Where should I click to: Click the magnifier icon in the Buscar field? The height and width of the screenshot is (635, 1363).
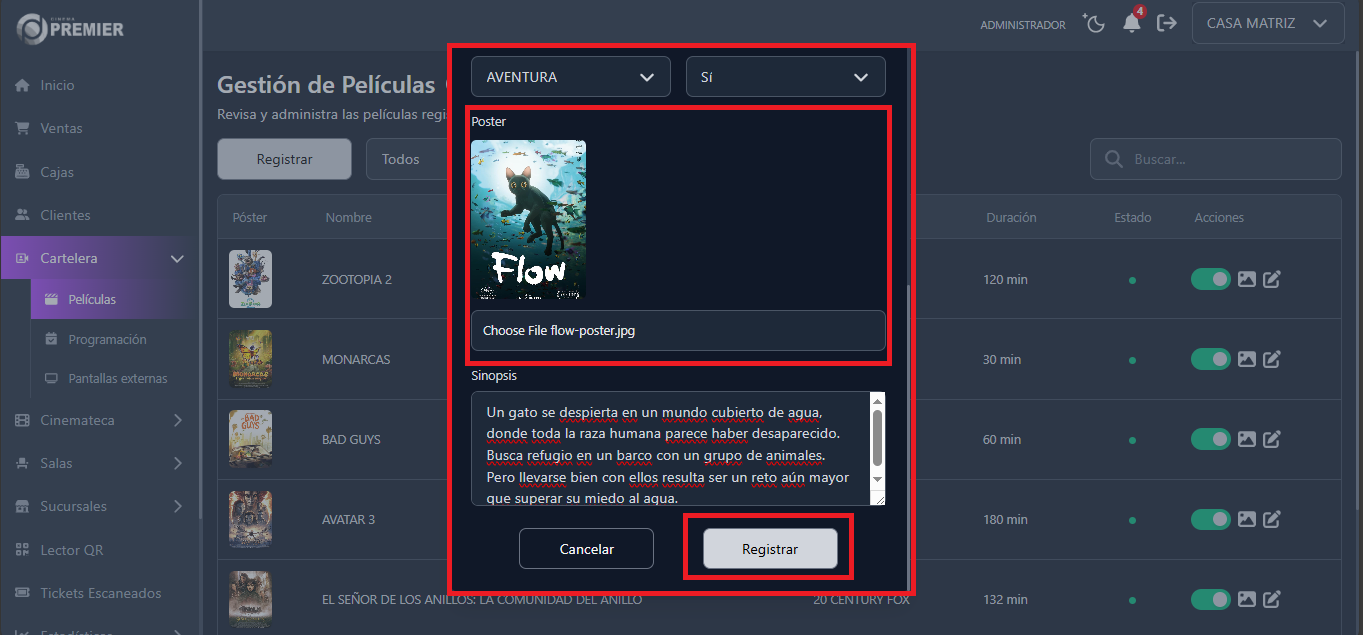(1113, 158)
